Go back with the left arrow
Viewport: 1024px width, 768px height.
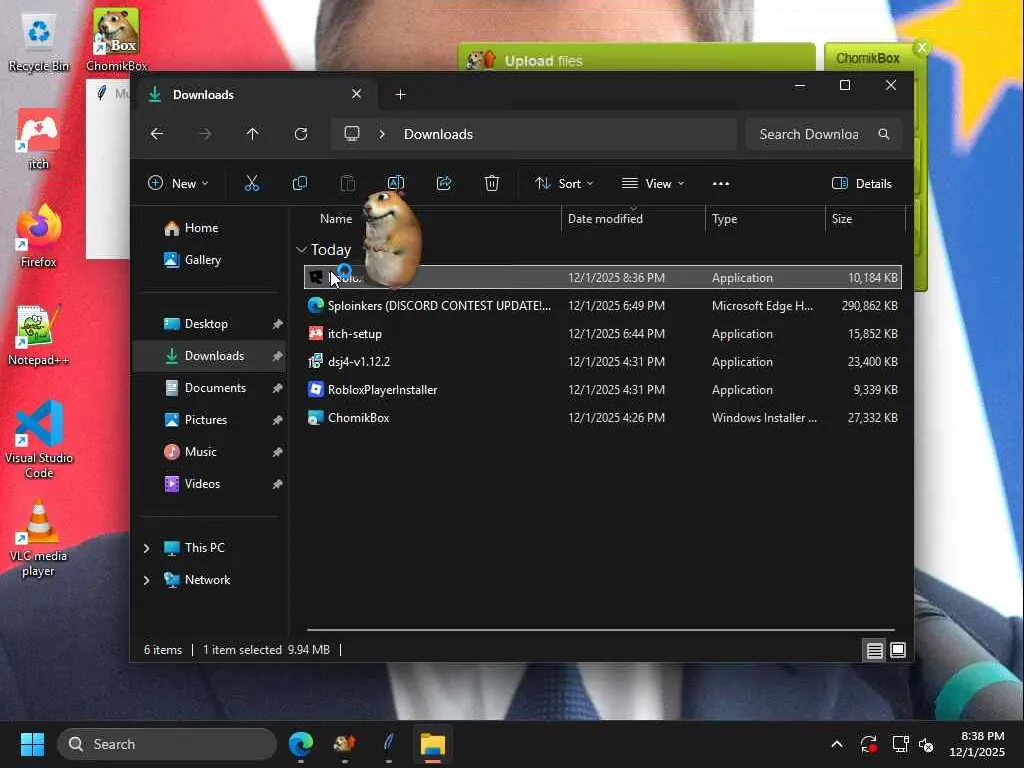(157, 134)
